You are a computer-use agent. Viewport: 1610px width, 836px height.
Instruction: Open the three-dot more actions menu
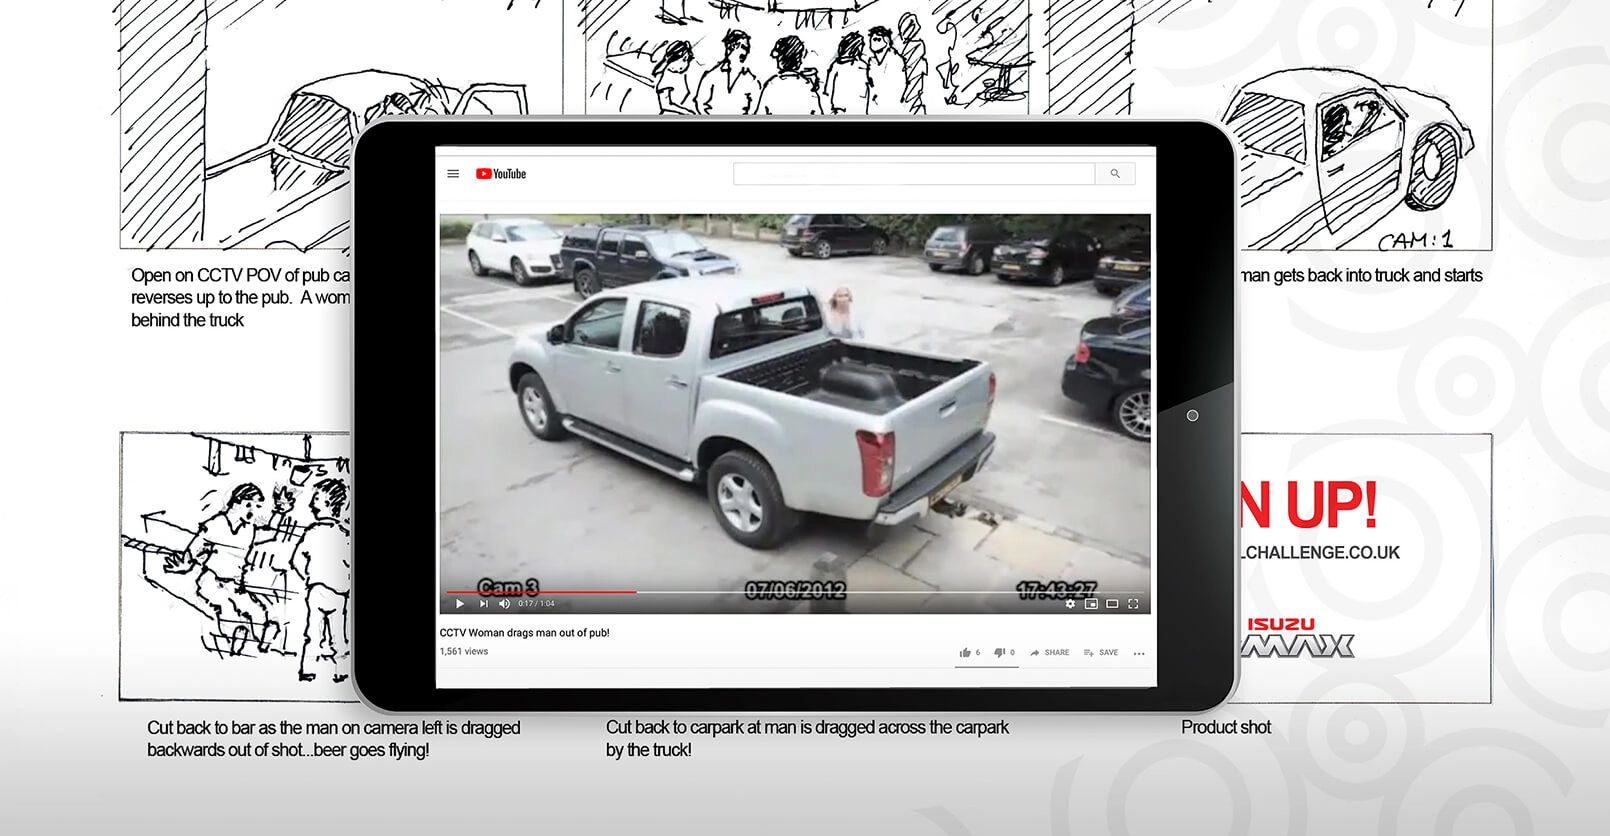[x=1139, y=653]
